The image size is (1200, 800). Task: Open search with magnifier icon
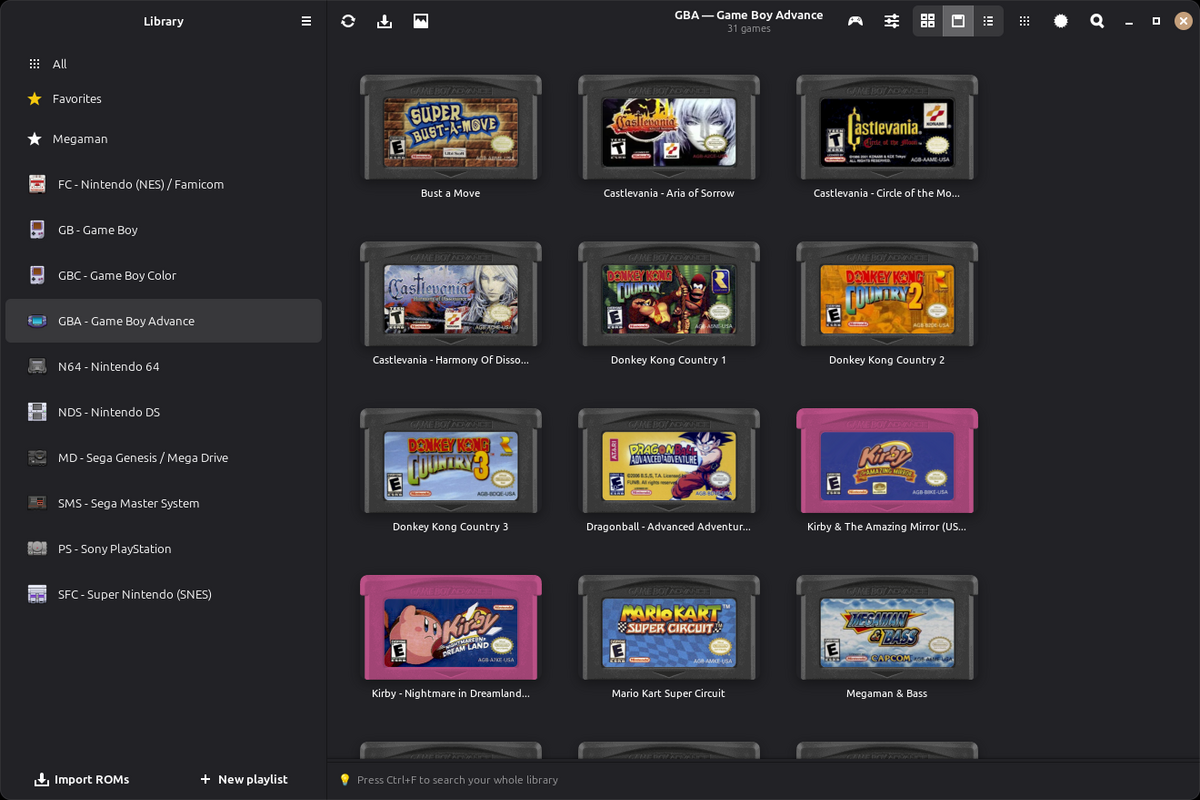[1097, 21]
